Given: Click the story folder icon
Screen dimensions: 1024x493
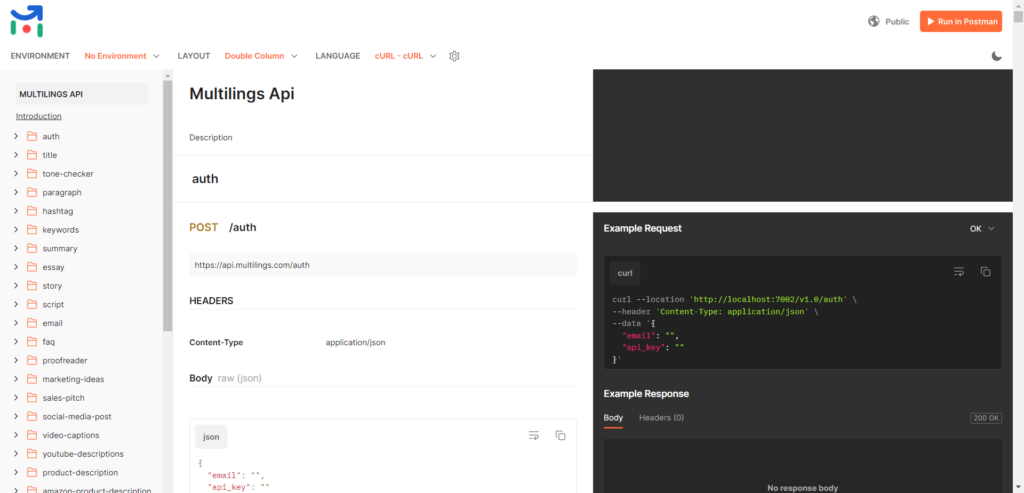Looking at the screenshot, I should [31, 286].
